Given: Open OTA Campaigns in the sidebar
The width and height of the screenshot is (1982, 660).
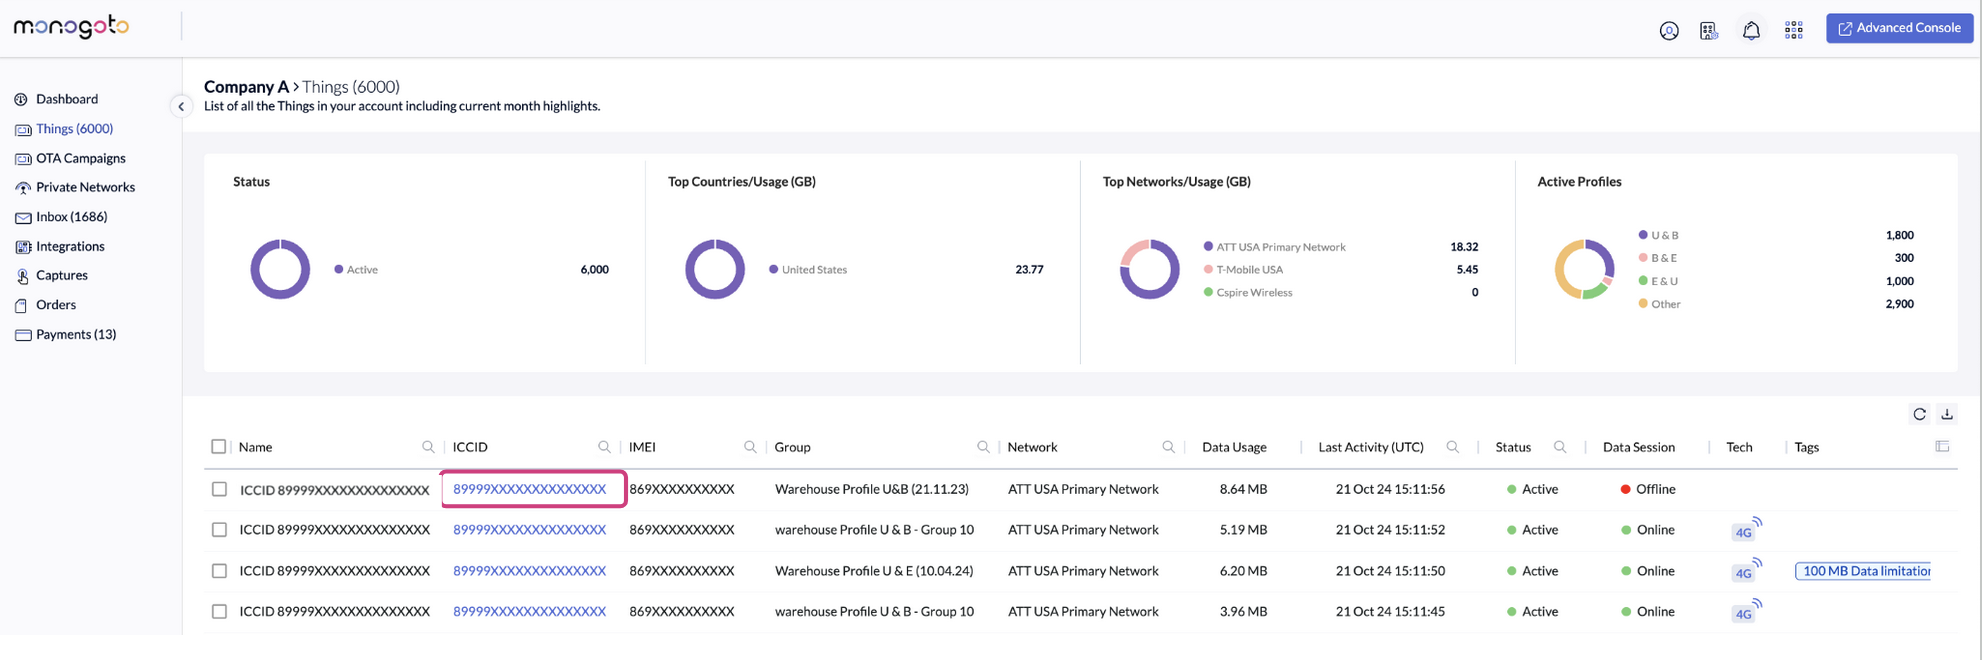Looking at the screenshot, I should [x=80, y=158].
